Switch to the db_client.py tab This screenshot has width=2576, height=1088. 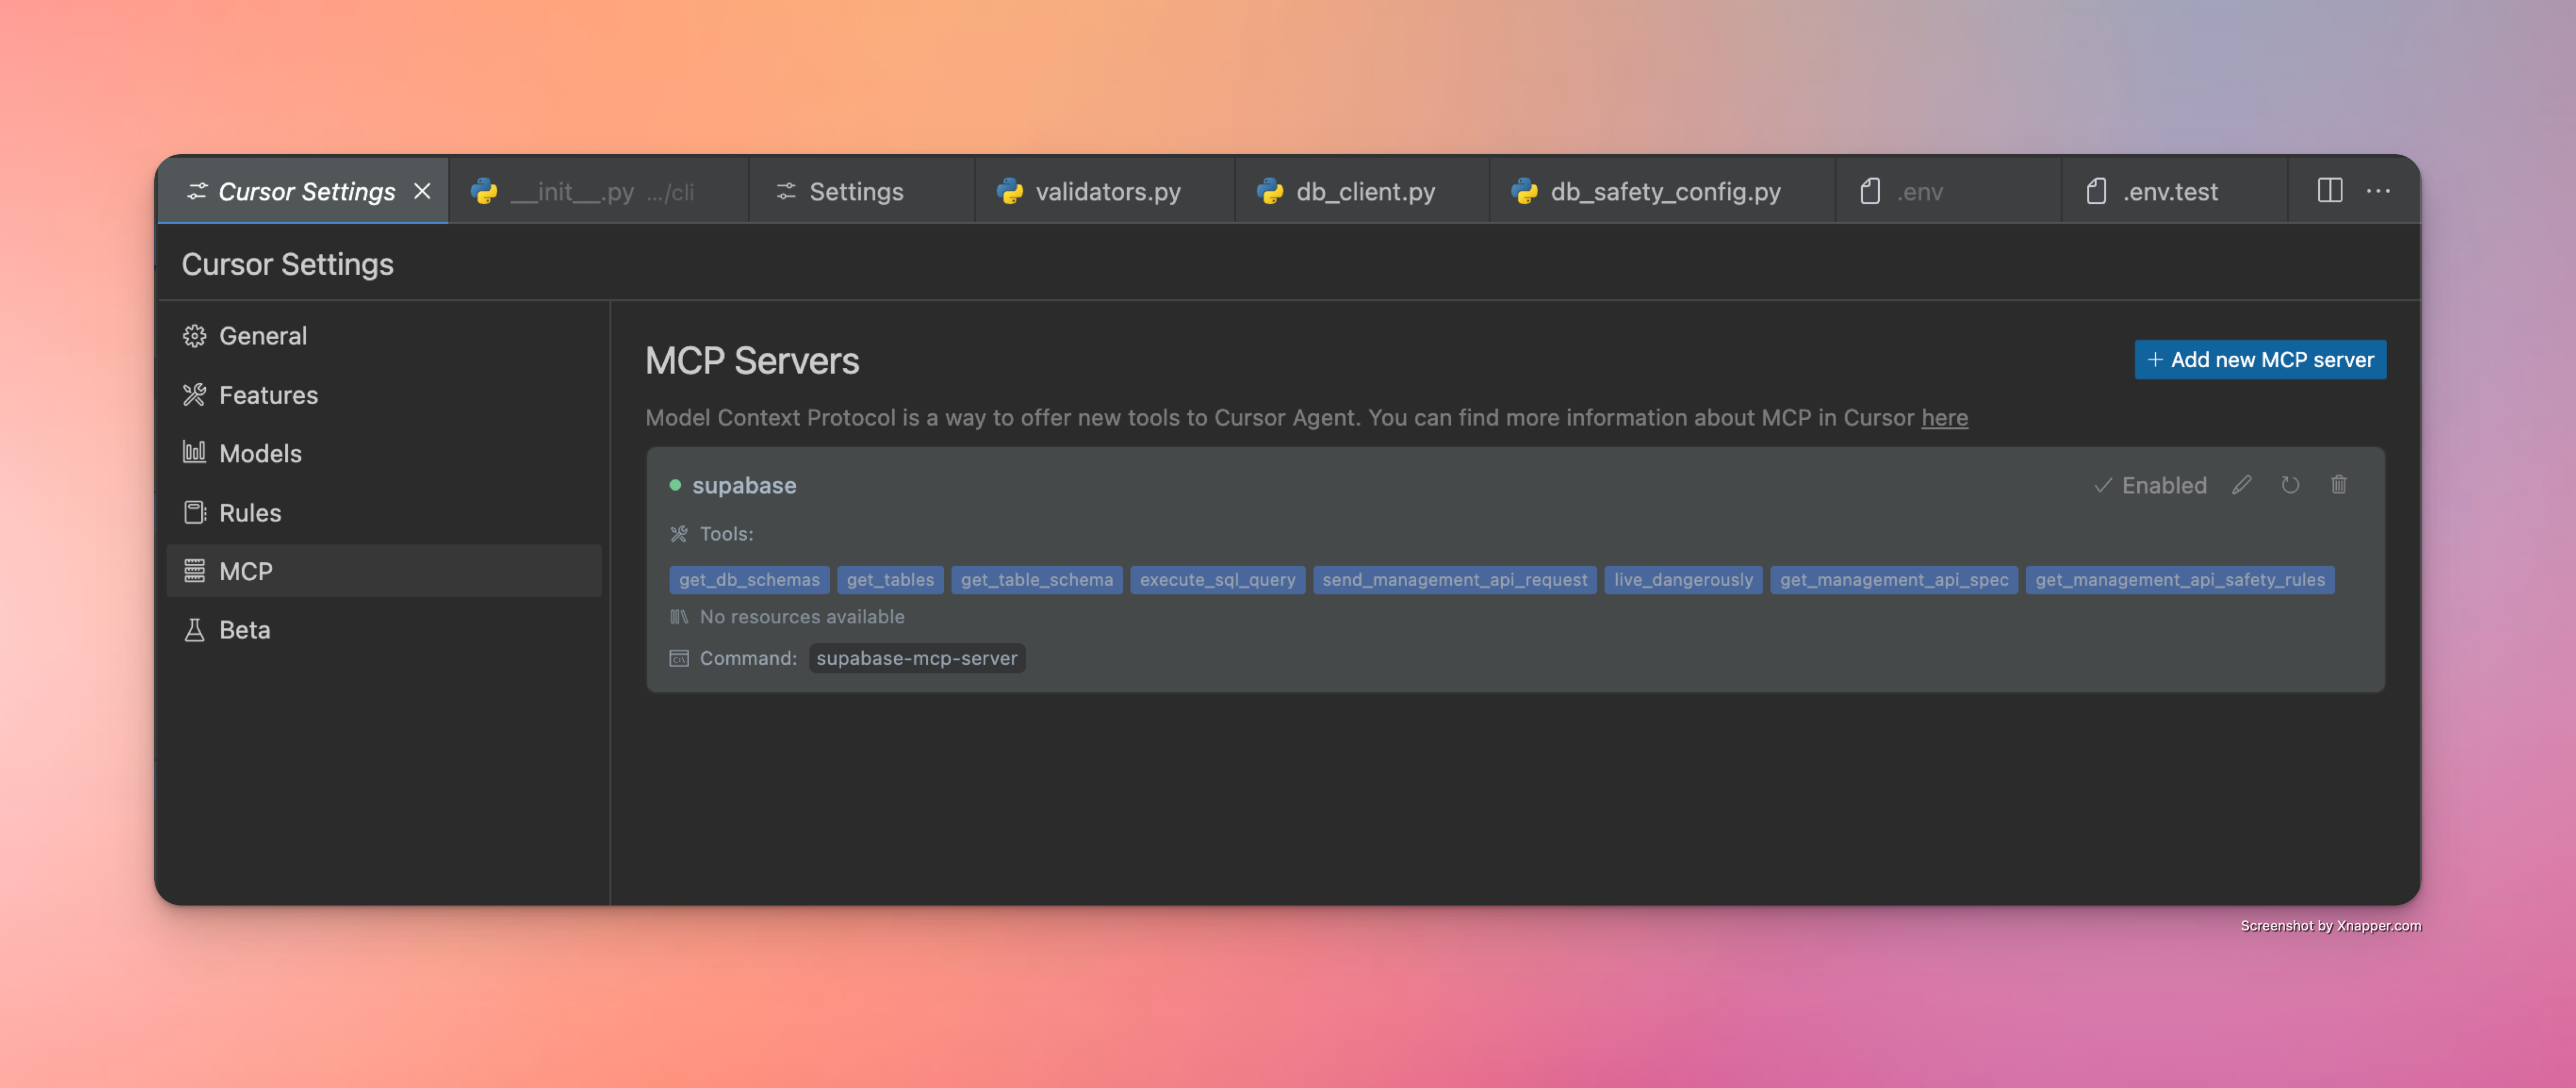coord(1363,190)
